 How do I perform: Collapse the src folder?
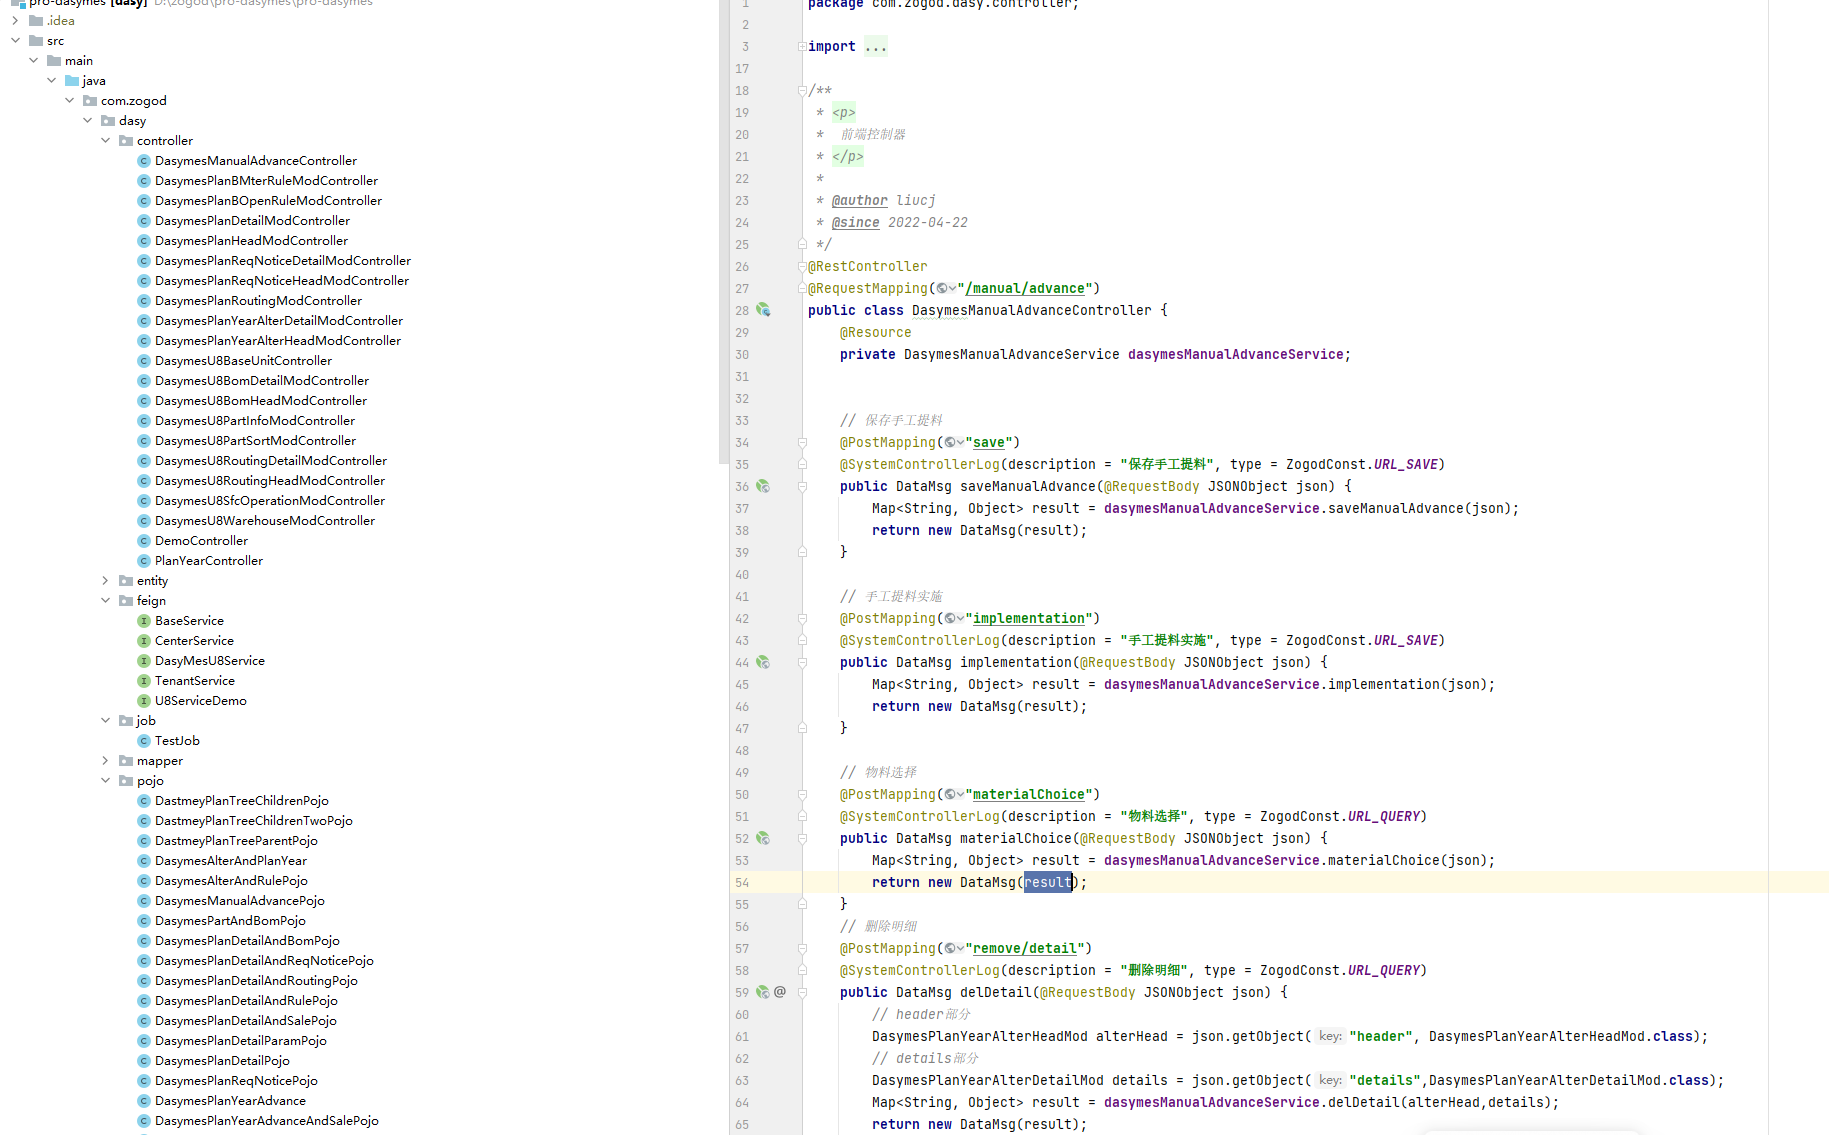click(x=15, y=41)
